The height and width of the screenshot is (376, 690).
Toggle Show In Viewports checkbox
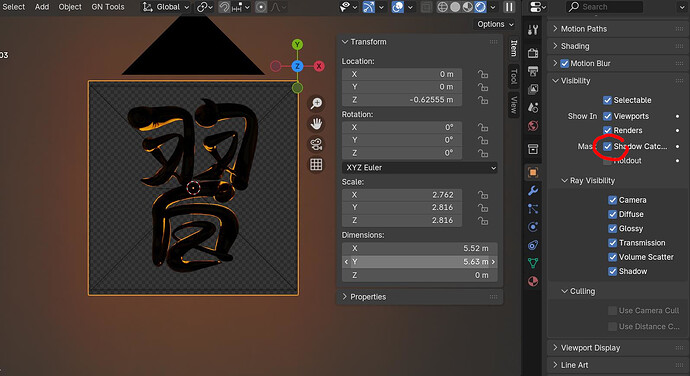pyautogui.click(x=607, y=116)
